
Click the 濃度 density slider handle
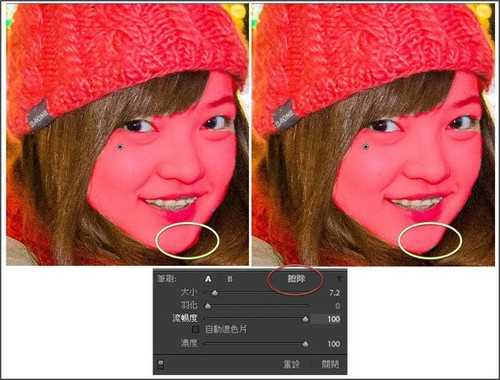click(x=305, y=344)
